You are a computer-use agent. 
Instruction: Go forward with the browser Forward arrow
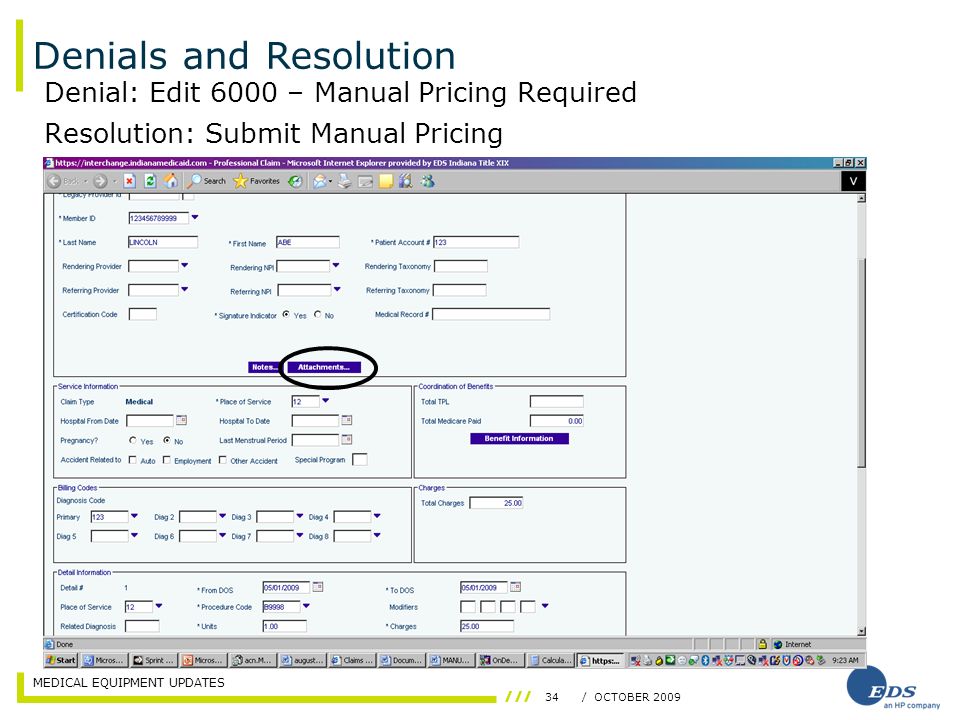click(x=100, y=181)
